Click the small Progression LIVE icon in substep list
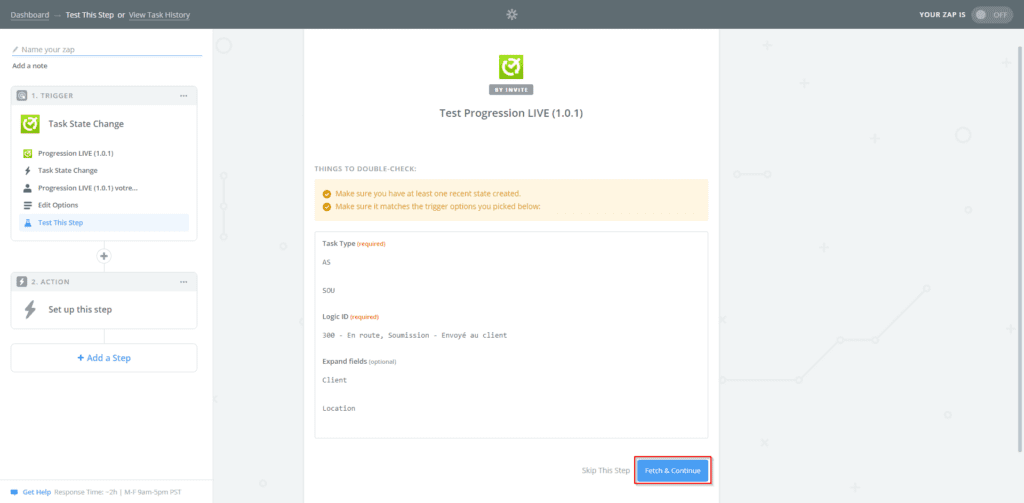Viewport: 1024px width, 503px height. pyautogui.click(x=27, y=154)
